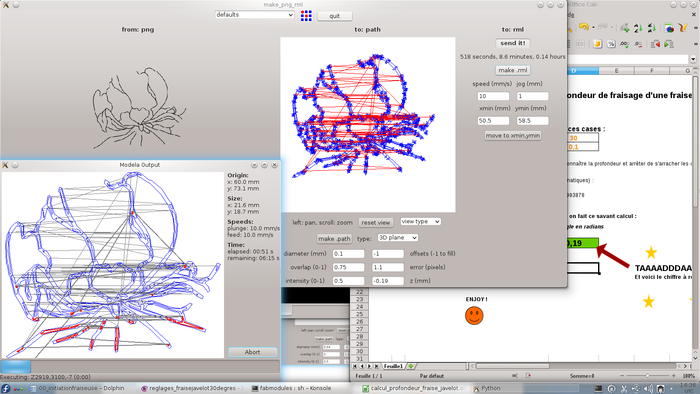
Task: Click the currency number format icon
Action: 597,44
